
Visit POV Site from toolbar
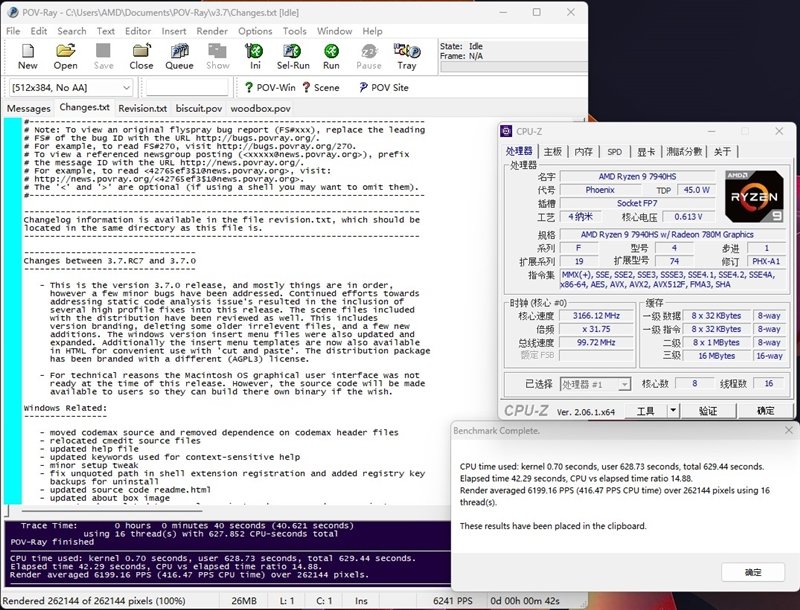[x=381, y=87]
